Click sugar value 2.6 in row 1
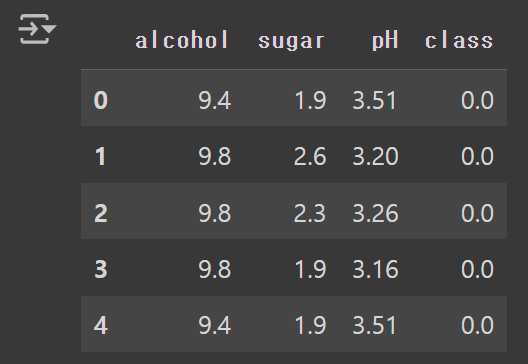 [310, 157]
